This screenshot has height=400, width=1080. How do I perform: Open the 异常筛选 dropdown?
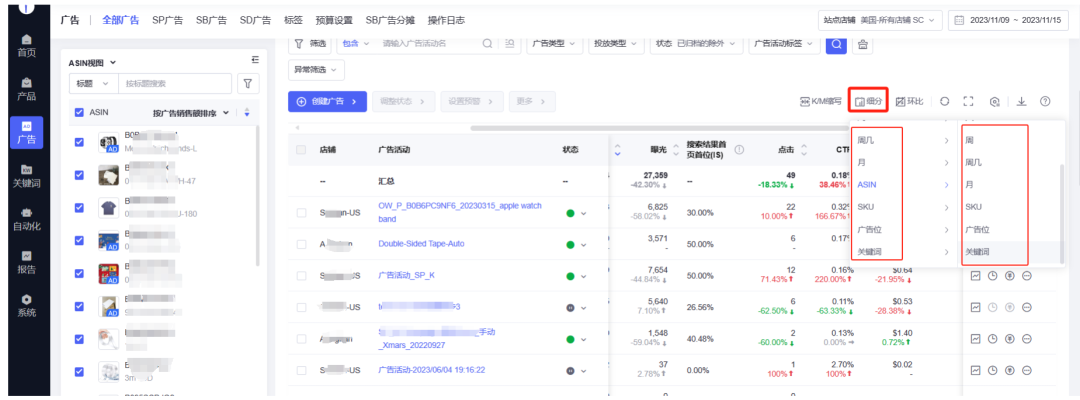(x=317, y=70)
